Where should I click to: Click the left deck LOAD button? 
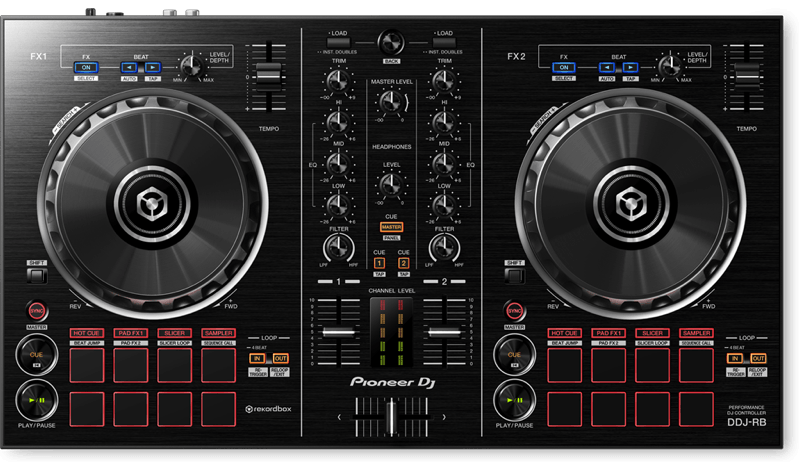point(339,42)
